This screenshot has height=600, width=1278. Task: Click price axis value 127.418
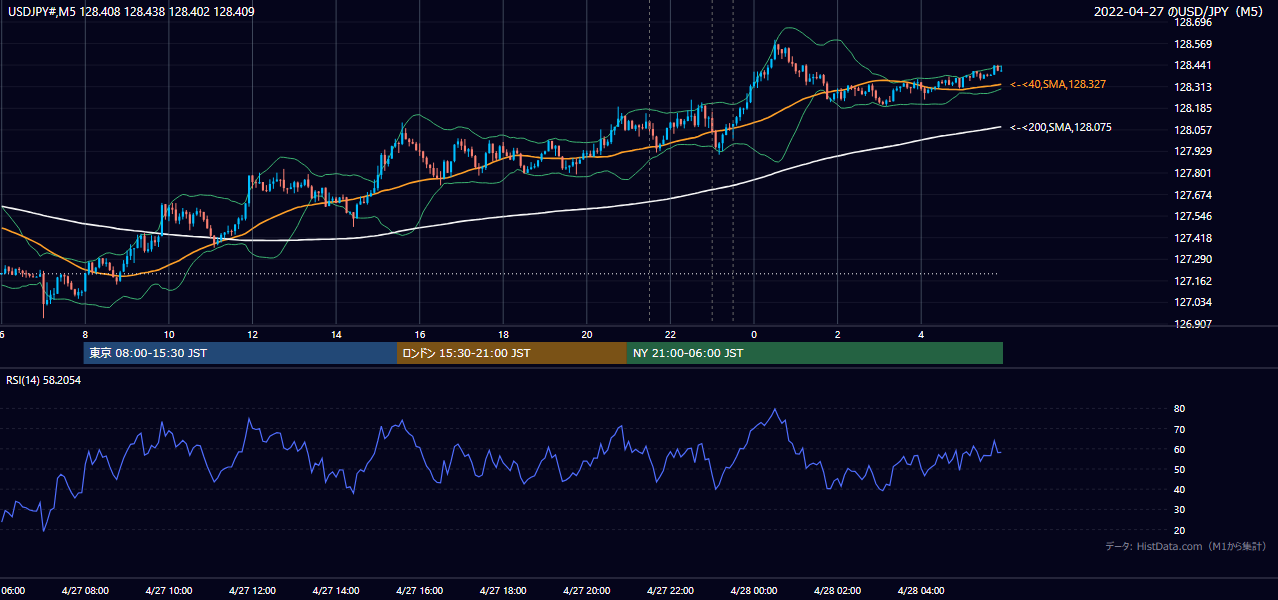point(1192,238)
